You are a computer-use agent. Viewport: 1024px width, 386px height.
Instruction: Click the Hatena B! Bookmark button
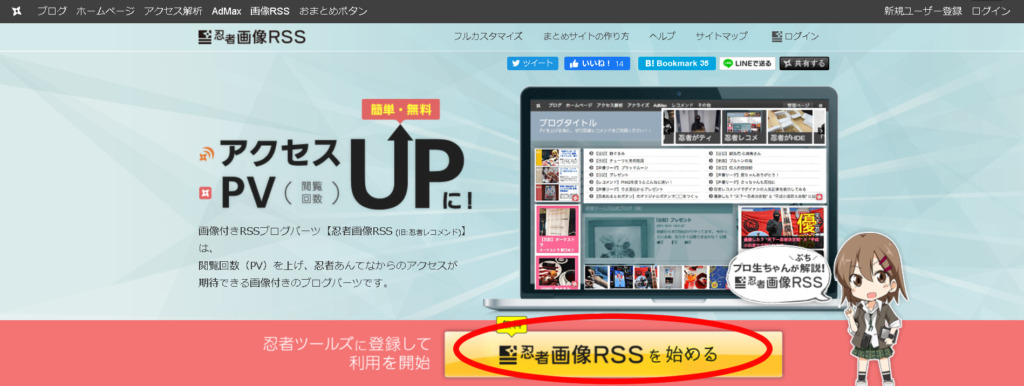click(677, 63)
